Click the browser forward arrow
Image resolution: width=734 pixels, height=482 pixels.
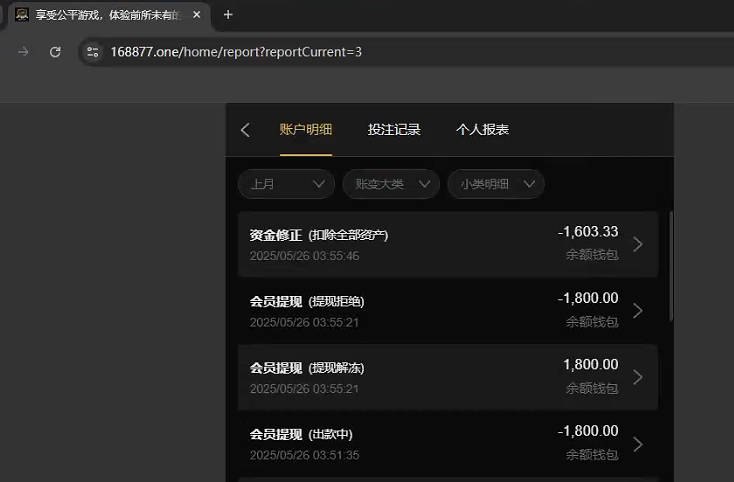[23, 52]
